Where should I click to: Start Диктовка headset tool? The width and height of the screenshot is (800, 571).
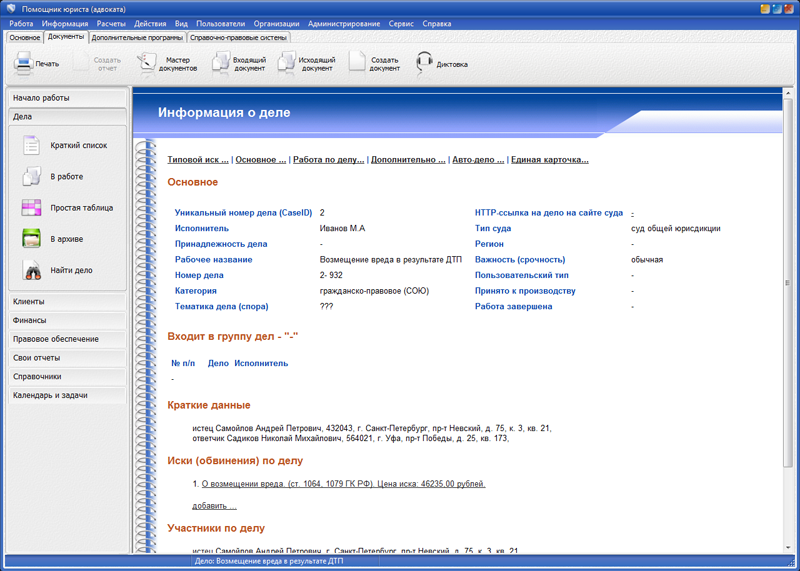(x=425, y=64)
